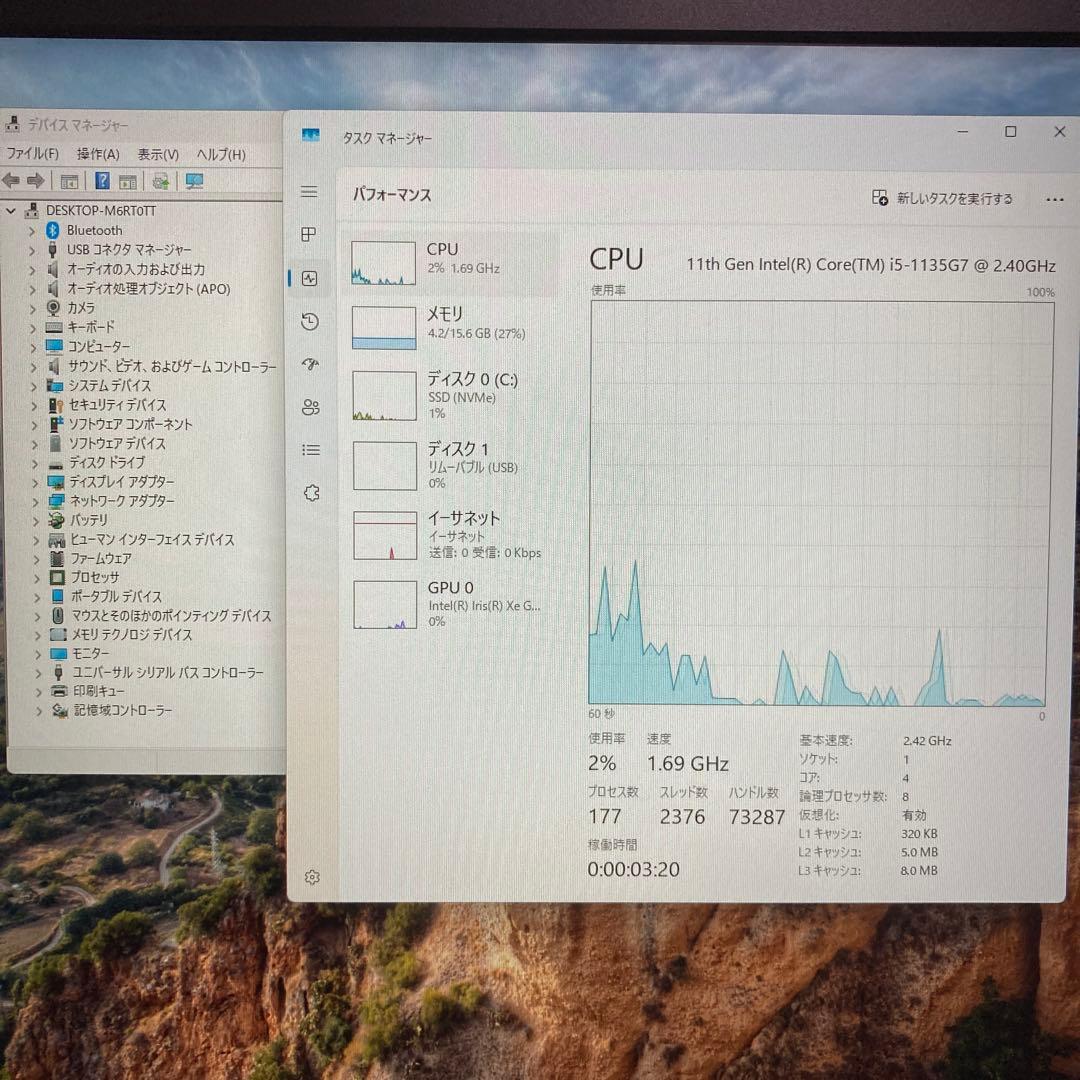1080x1080 pixels.
Task: Open the Processes view in Task Manager sidebar
Action: point(310,234)
